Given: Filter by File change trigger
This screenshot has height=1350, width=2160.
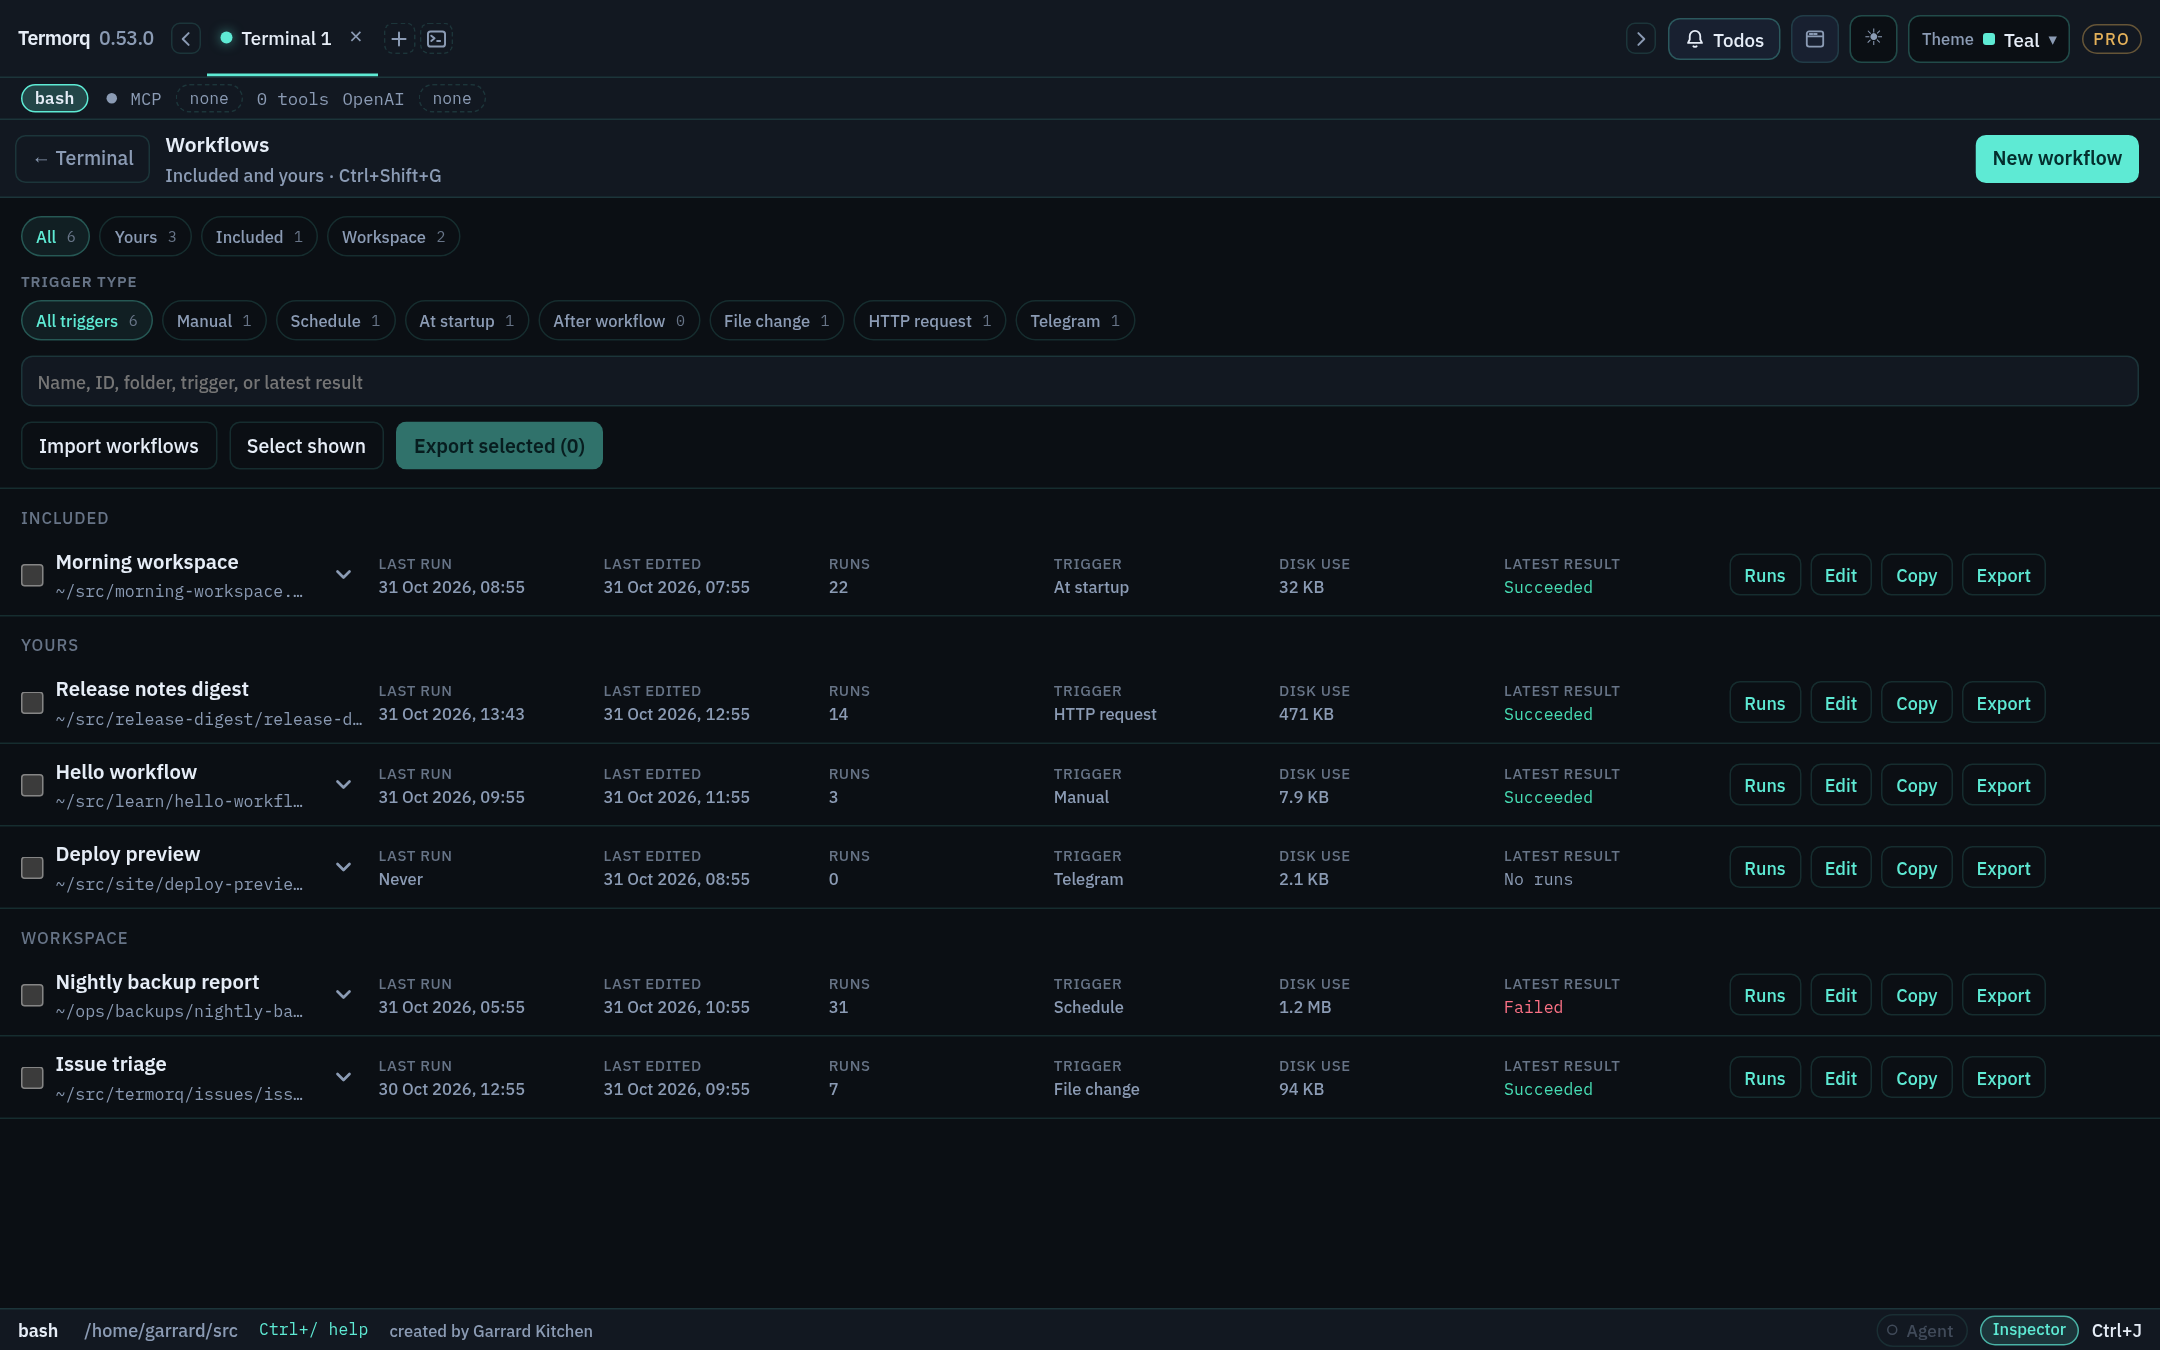Looking at the screenshot, I should coord(776,321).
